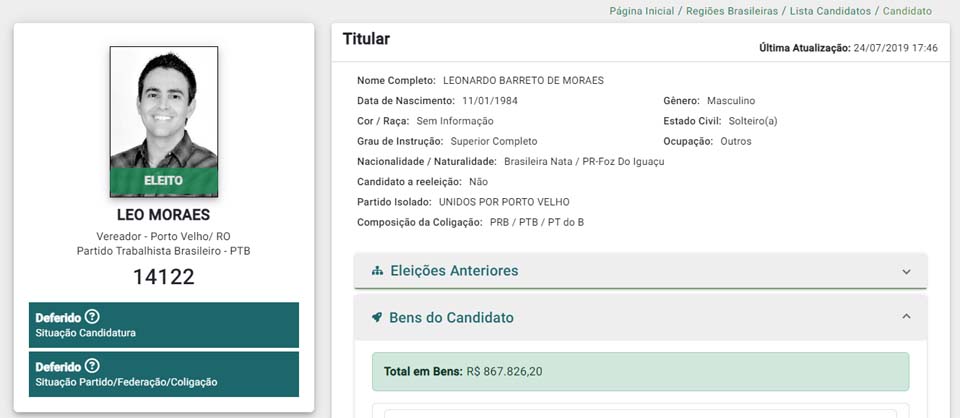Click the help icon beside Deferido Situação Candidatura
960x418 pixels.
click(92, 317)
